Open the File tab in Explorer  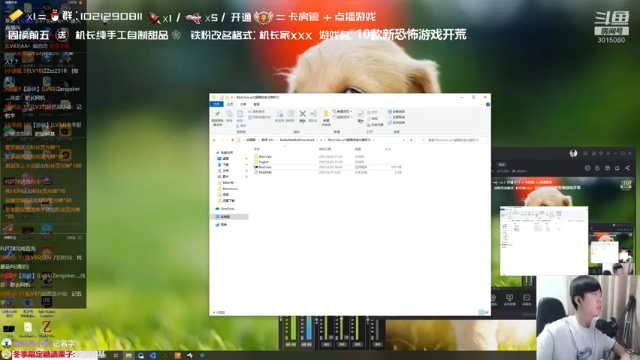217,104
